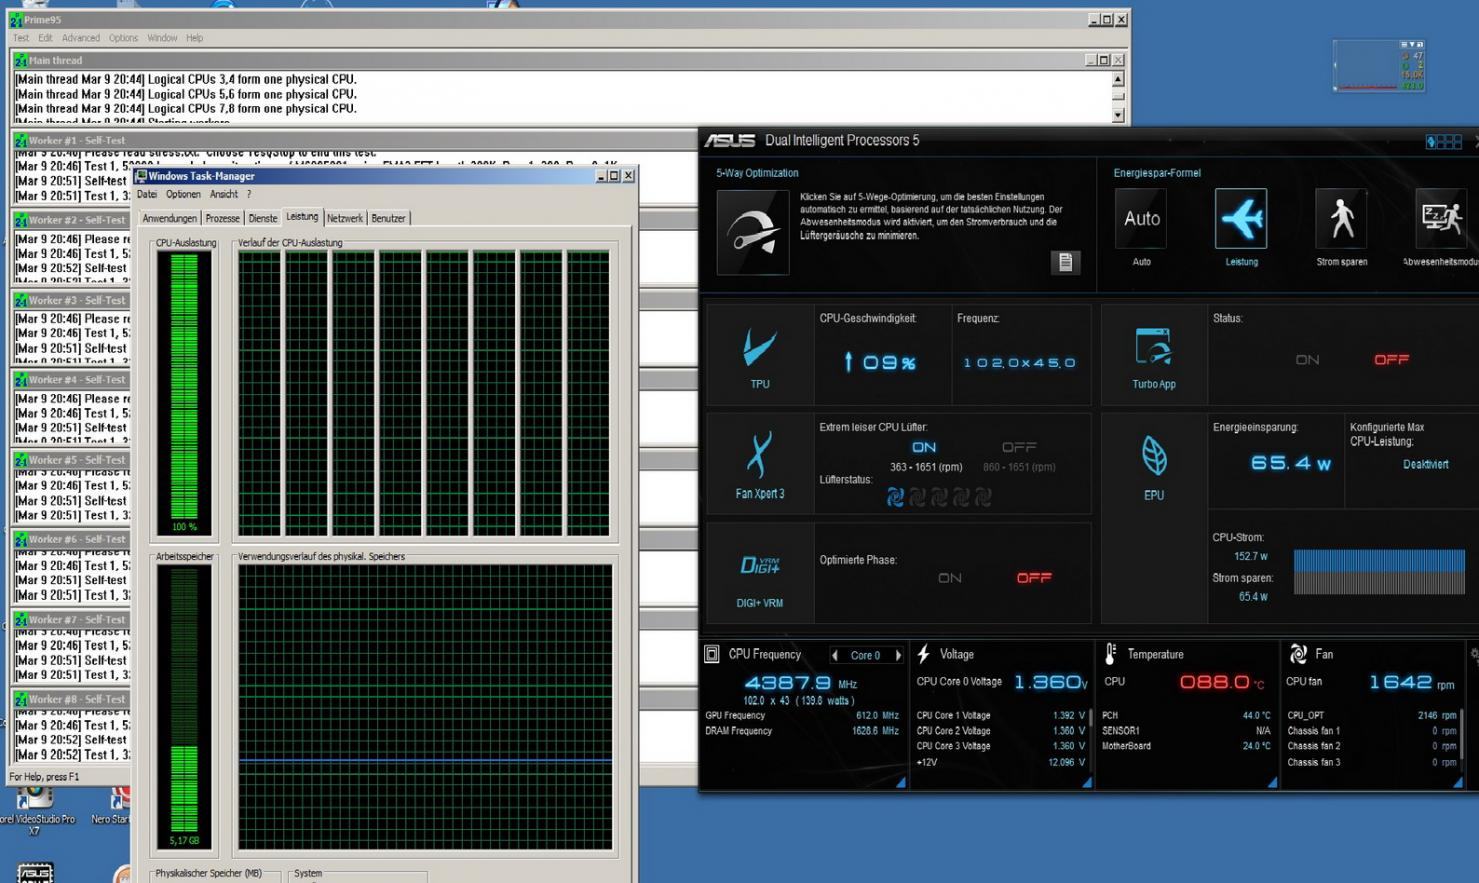Turn DIGI+ VRM optimized phase ON
The width and height of the screenshot is (1479, 883).
tap(950, 578)
